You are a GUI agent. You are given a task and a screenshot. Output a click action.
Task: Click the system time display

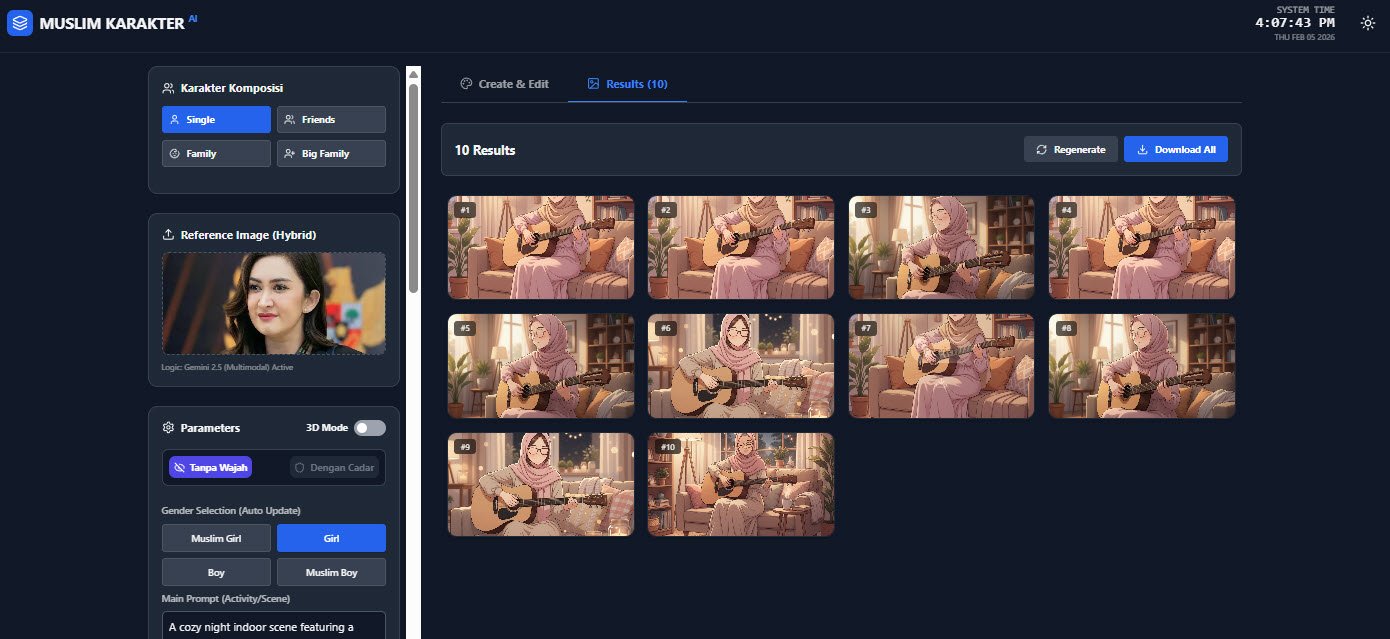1295,22
